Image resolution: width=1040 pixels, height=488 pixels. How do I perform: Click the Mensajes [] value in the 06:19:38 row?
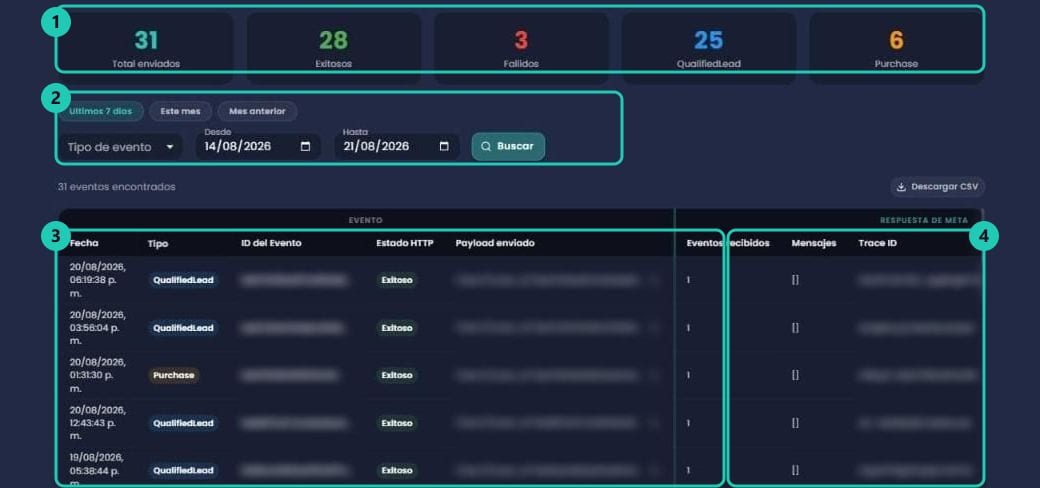click(795, 280)
